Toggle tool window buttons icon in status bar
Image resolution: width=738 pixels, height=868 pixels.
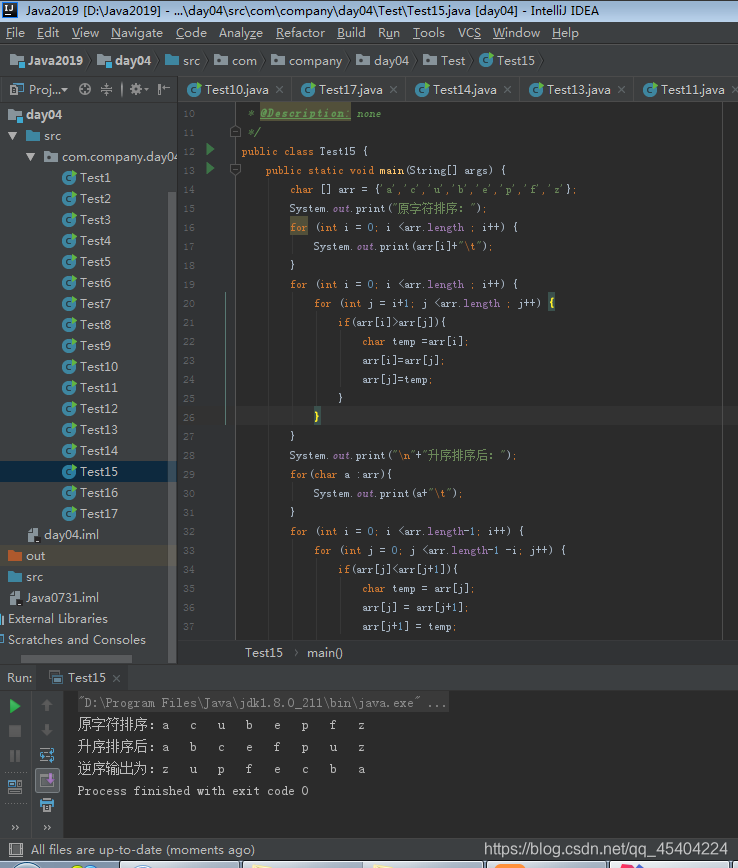click(16, 850)
